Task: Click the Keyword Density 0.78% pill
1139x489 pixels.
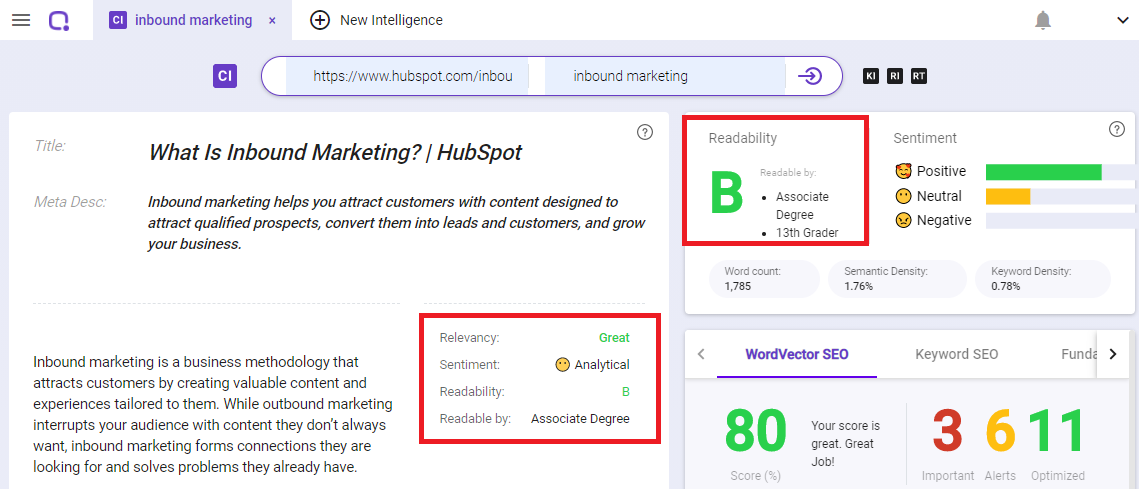Action: tap(1043, 278)
